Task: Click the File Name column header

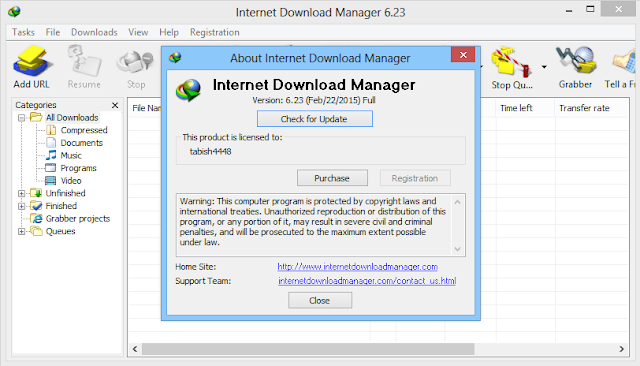Action: tap(146, 108)
